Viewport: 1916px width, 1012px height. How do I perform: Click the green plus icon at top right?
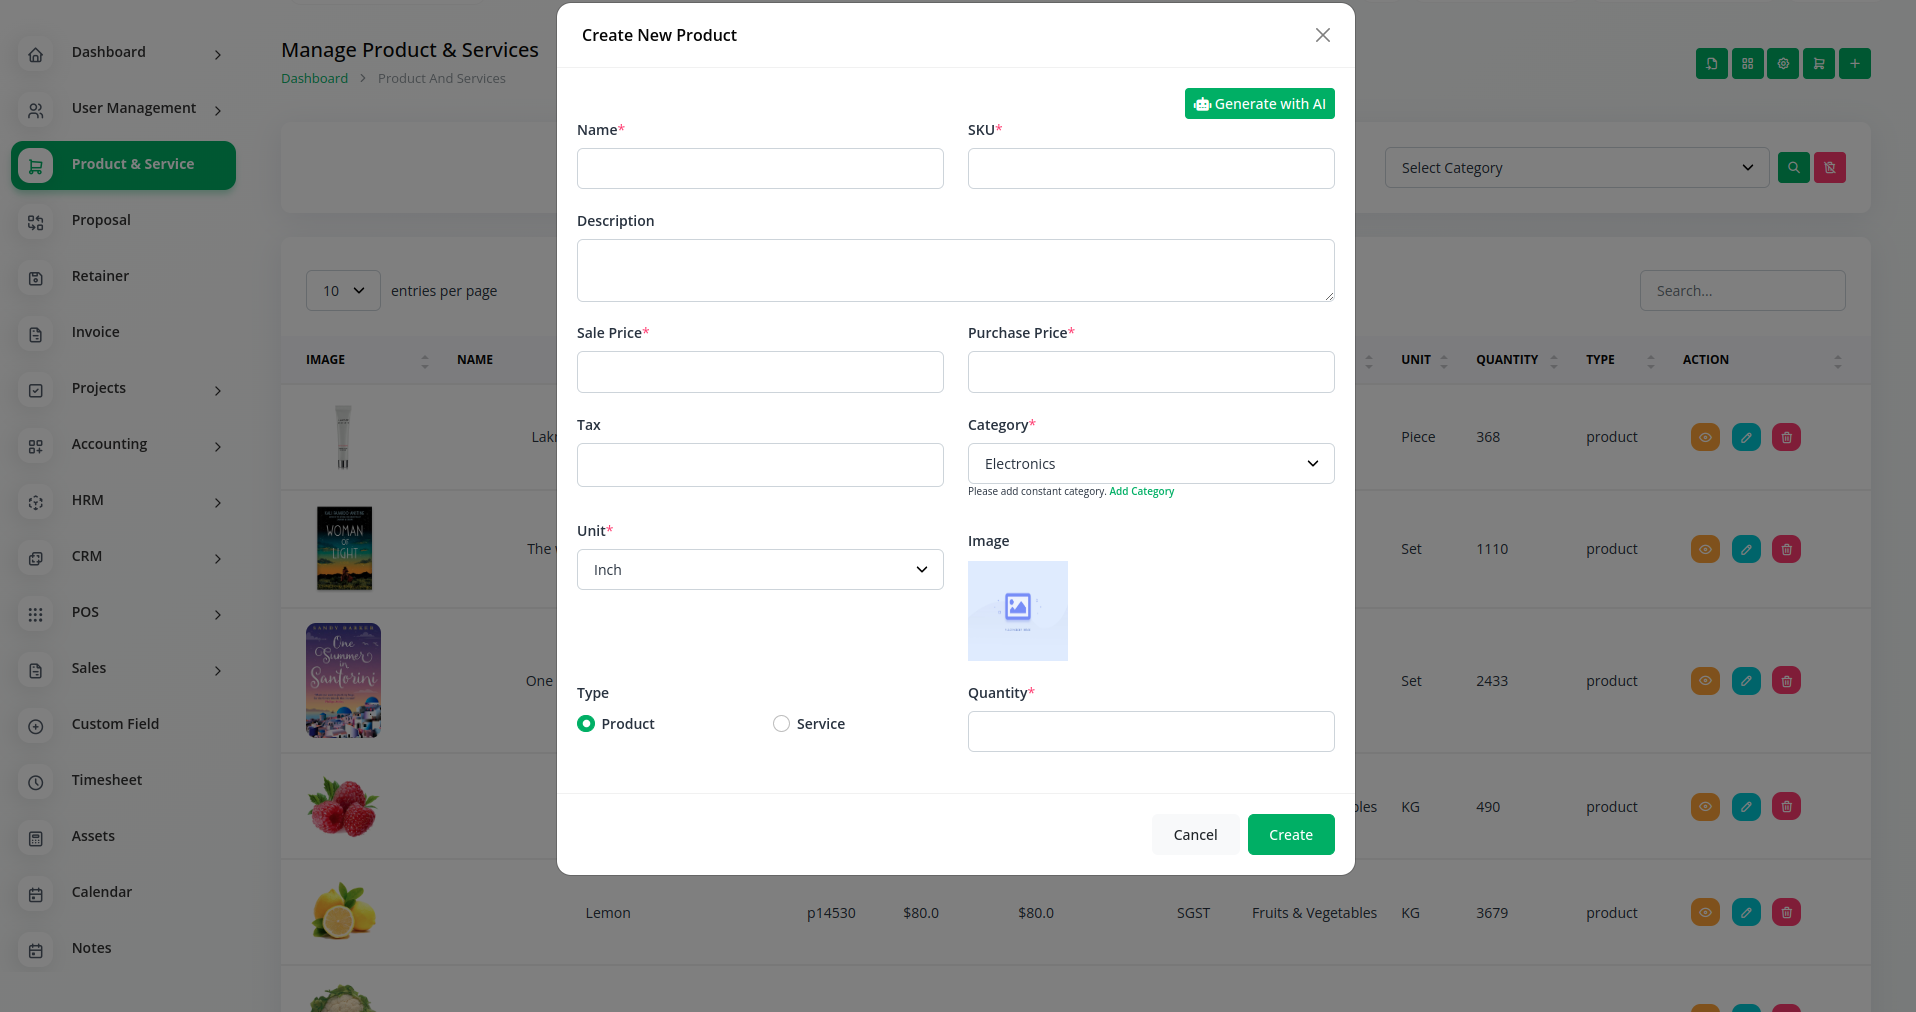(x=1854, y=64)
